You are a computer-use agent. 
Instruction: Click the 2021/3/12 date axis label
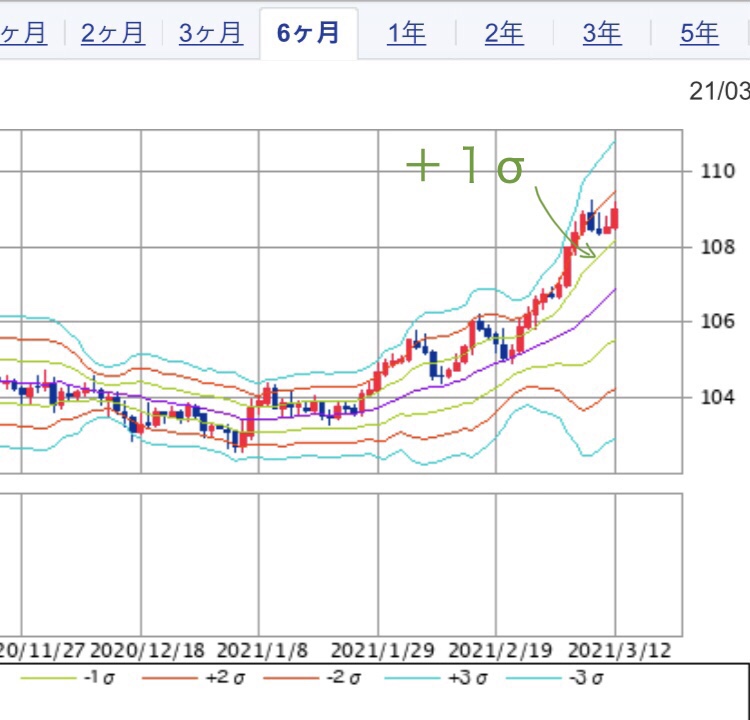tap(619, 651)
